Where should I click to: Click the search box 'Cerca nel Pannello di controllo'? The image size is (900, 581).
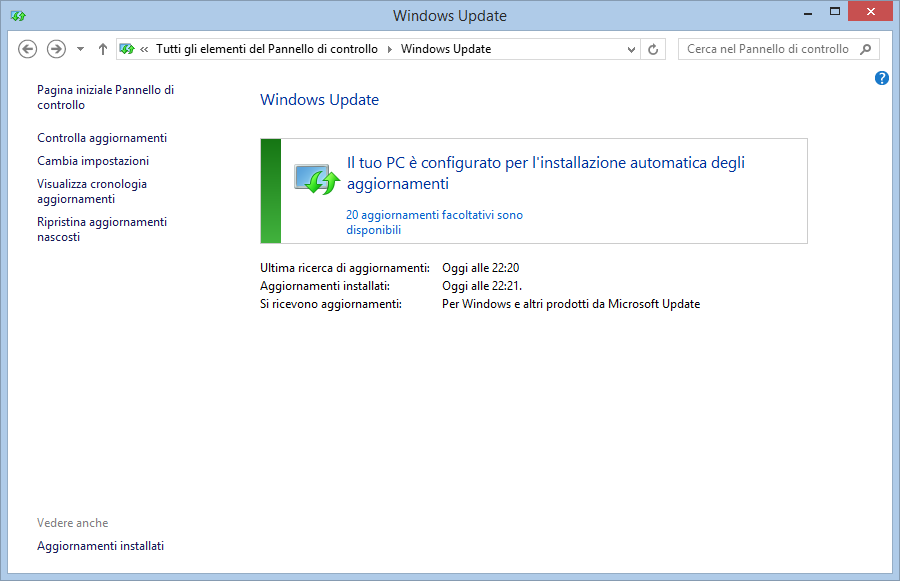(778, 49)
